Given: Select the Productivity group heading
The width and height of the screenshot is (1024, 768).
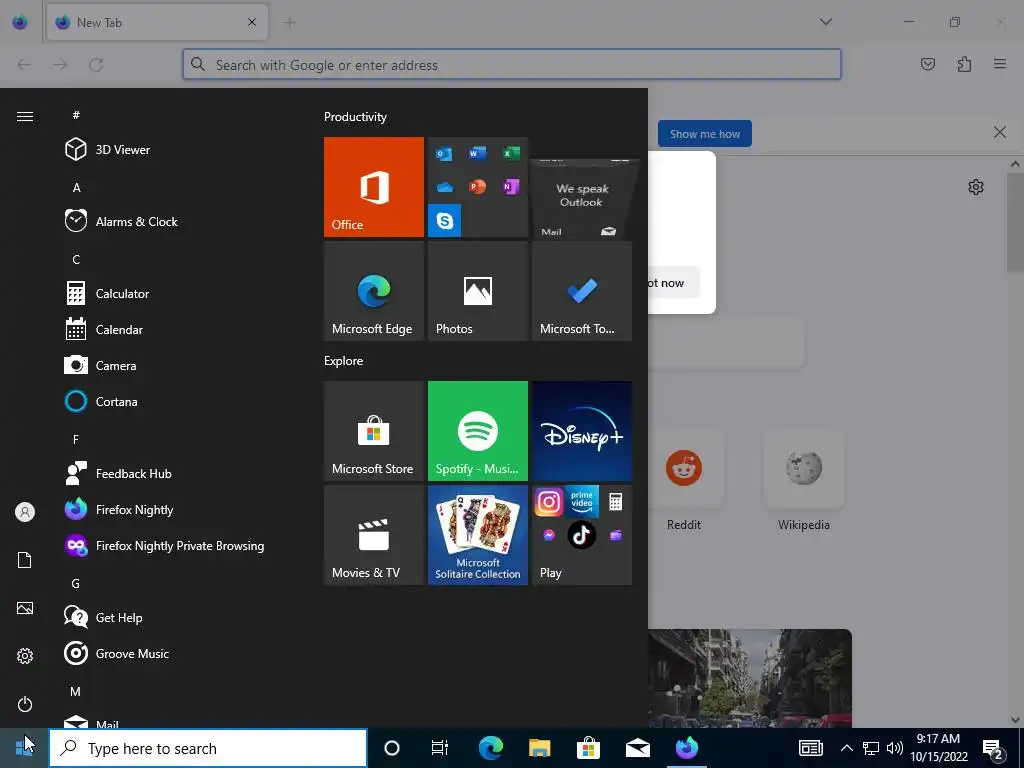Looking at the screenshot, I should tap(355, 117).
